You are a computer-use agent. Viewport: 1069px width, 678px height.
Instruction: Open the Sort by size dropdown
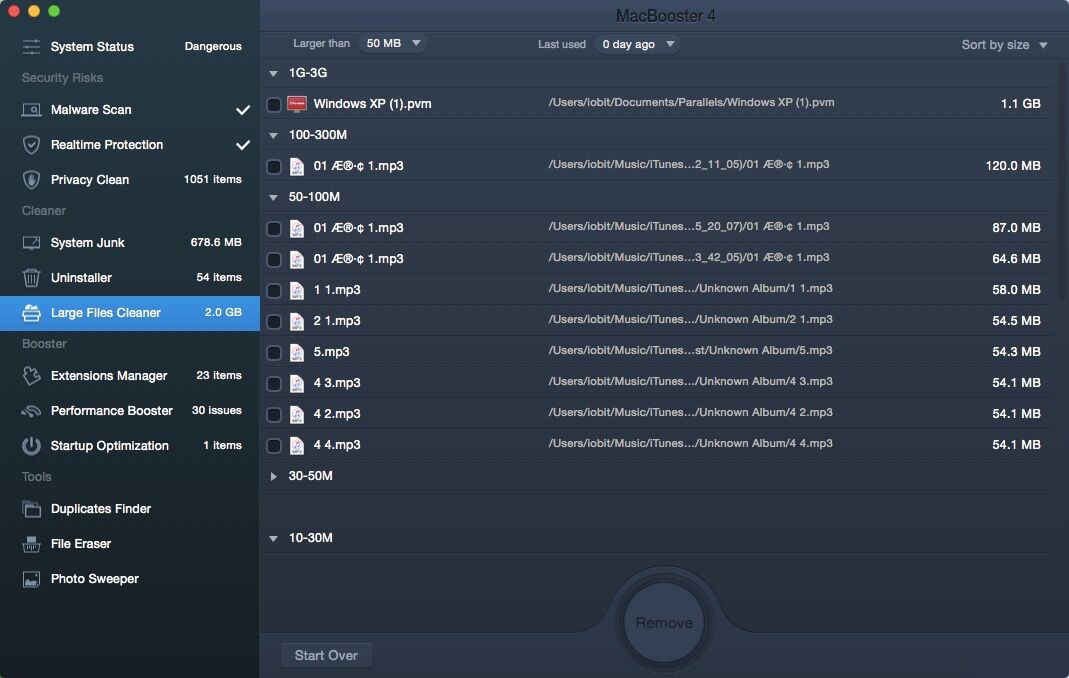1004,45
